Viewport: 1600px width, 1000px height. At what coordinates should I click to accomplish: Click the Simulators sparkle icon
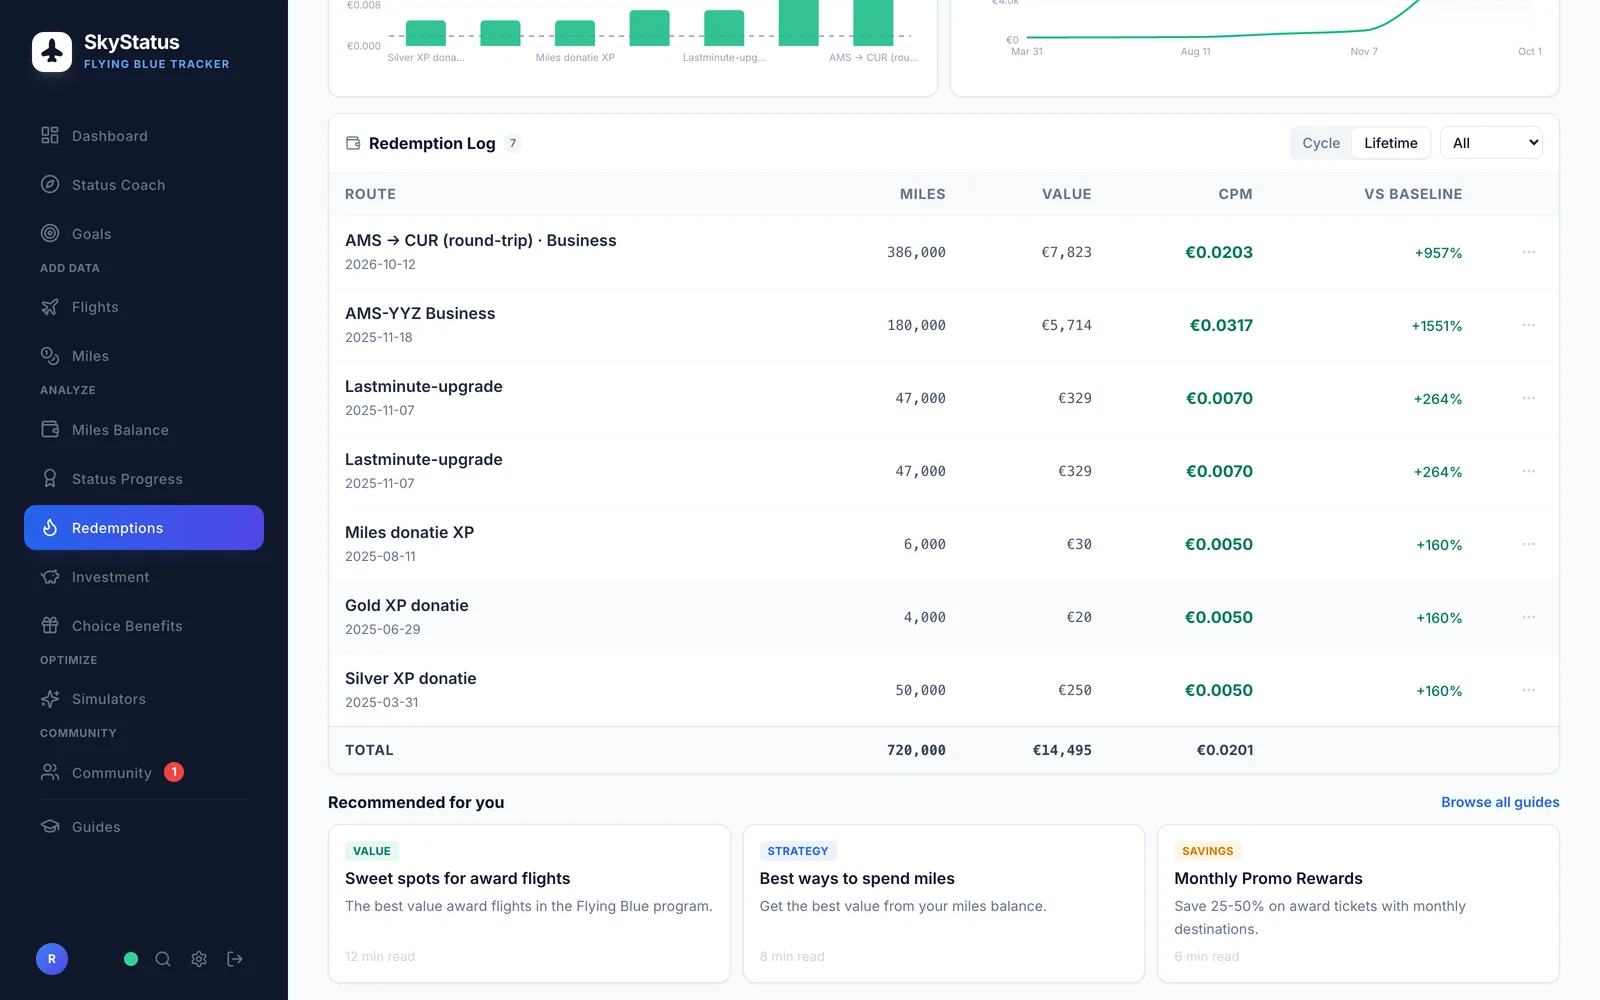click(x=50, y=699)
